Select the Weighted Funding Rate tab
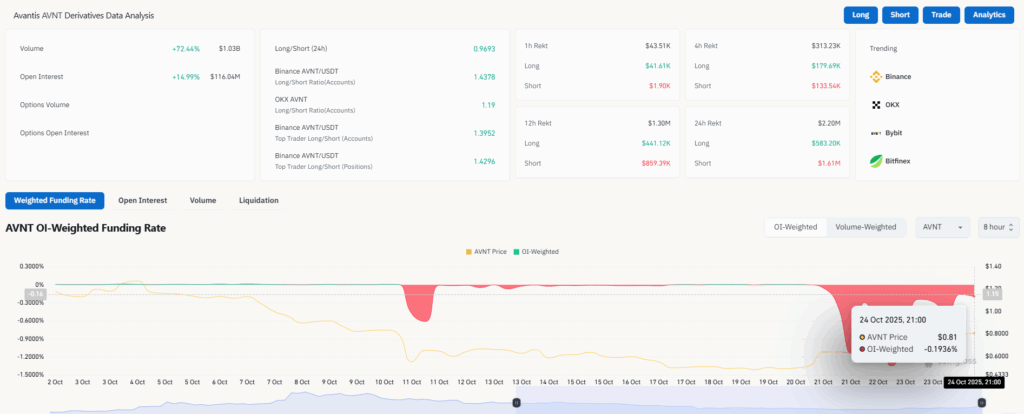The width and height of the screenshot is (1024, 414). click(54, 200)
